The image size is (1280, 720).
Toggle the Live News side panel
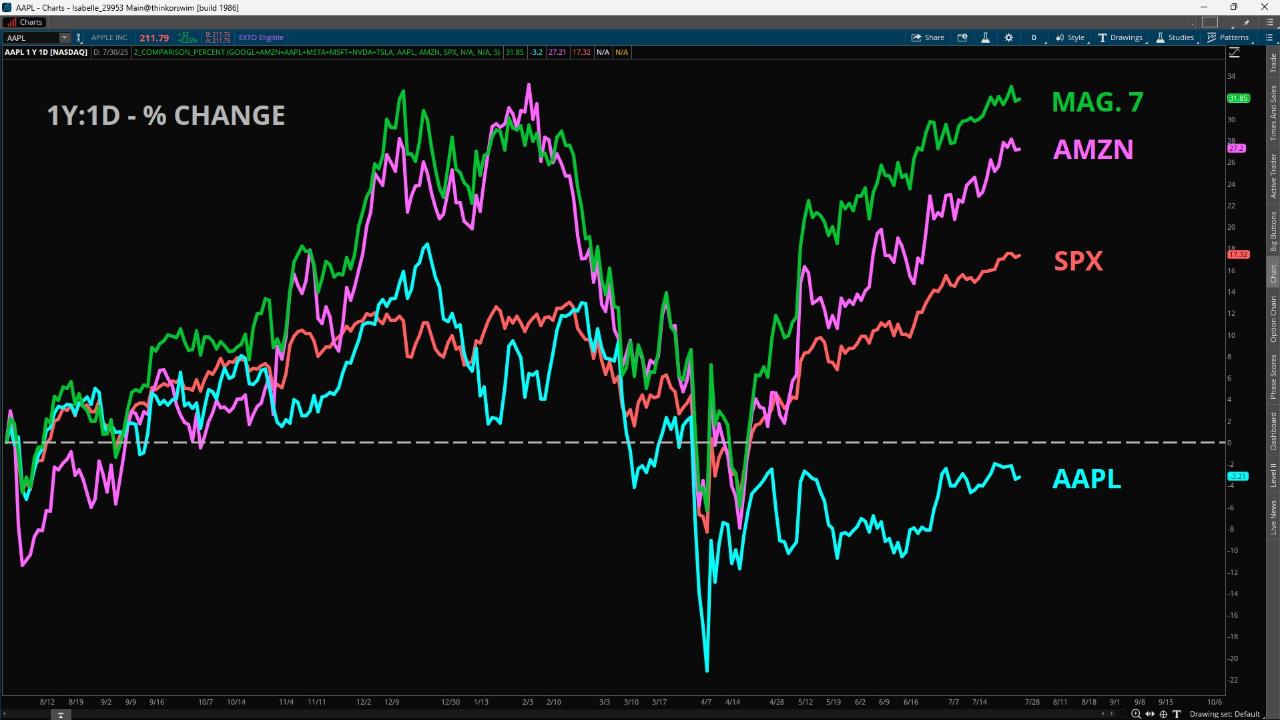coord(1273,516)
